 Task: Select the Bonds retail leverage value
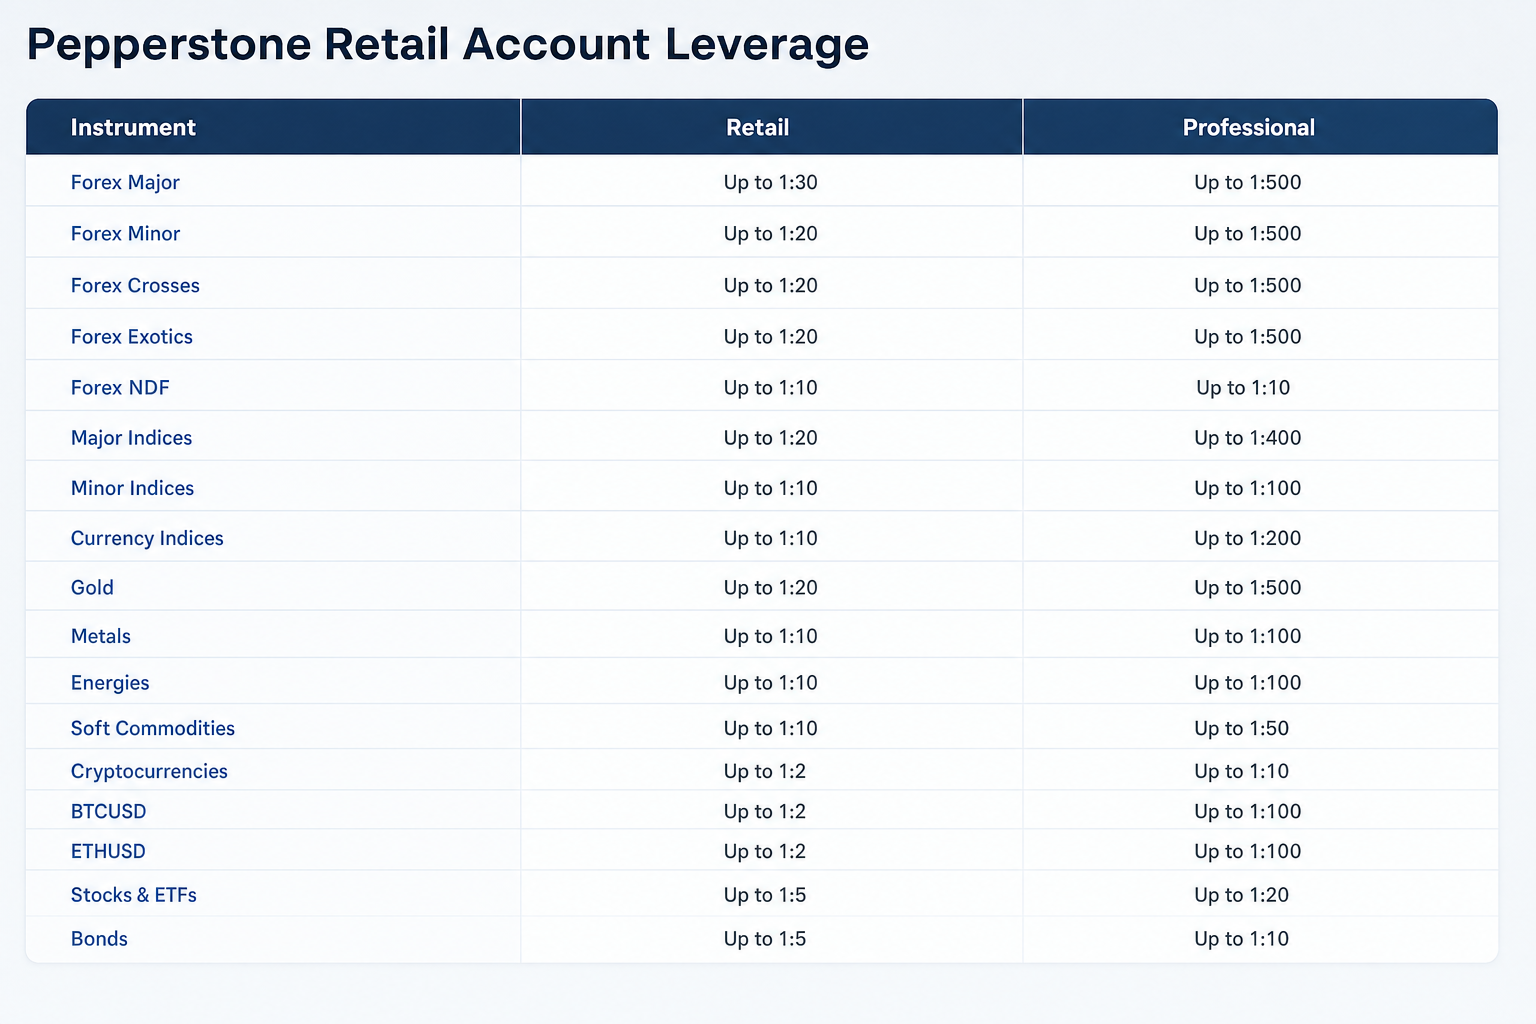pos(765,938)
